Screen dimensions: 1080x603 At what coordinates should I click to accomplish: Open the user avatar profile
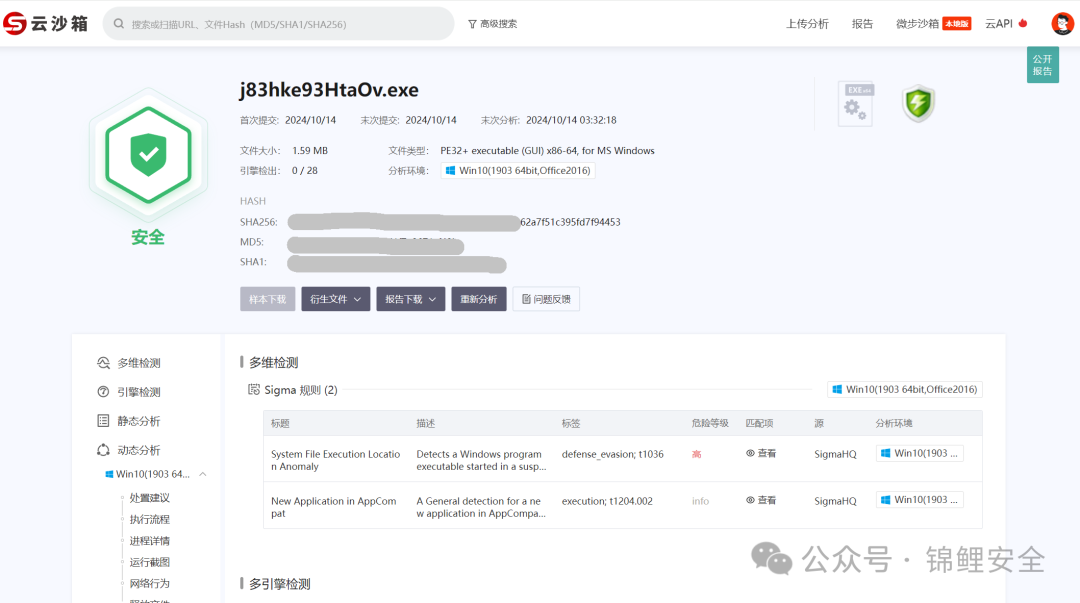pos(1062,23)
